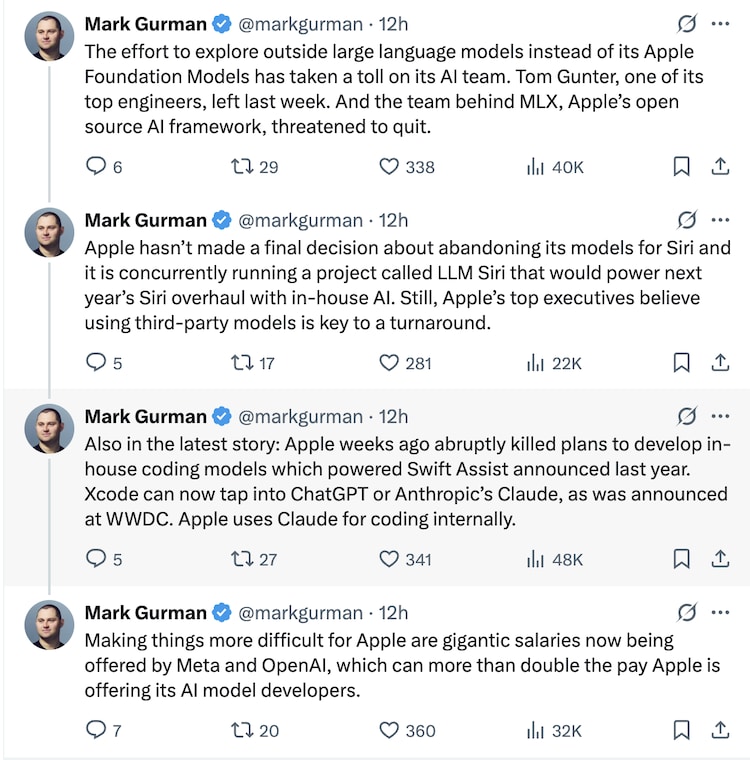View the 32K views analytics on salaries tweet
Screen dimensions: 750x760
pos(554,731)
